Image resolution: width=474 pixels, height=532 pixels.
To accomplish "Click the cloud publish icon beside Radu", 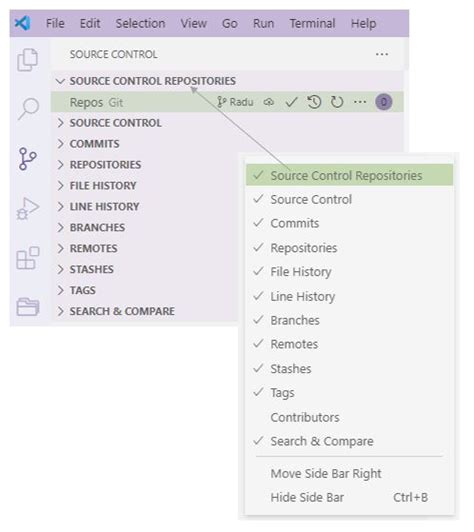I will [x=269, y=102].
